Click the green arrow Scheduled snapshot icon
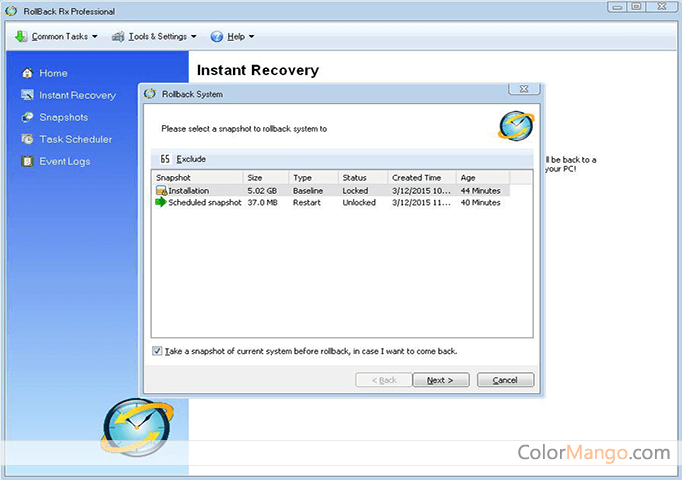682x480 pixels. (x=160, y=202)
